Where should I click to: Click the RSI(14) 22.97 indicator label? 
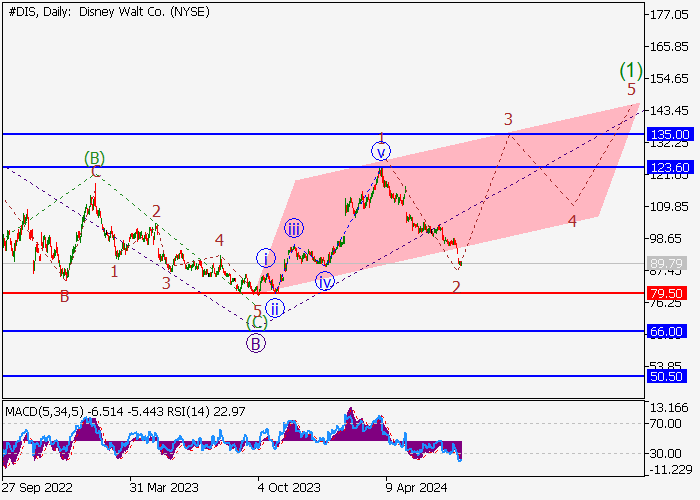click(x=206, y=412)
